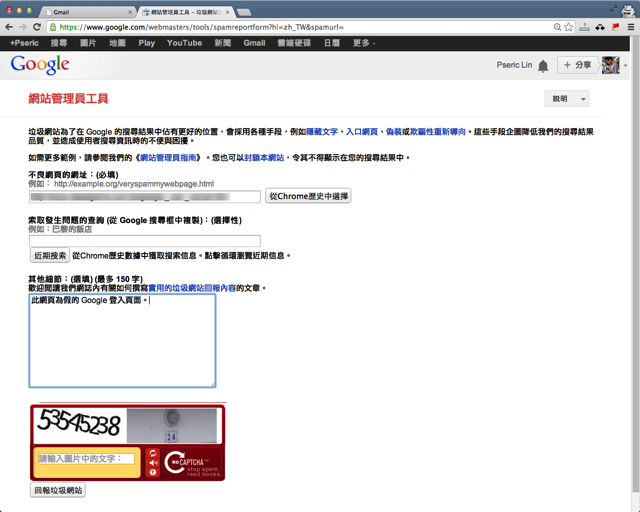
Task: Close the Gmail tab
Action: (130, 12)
